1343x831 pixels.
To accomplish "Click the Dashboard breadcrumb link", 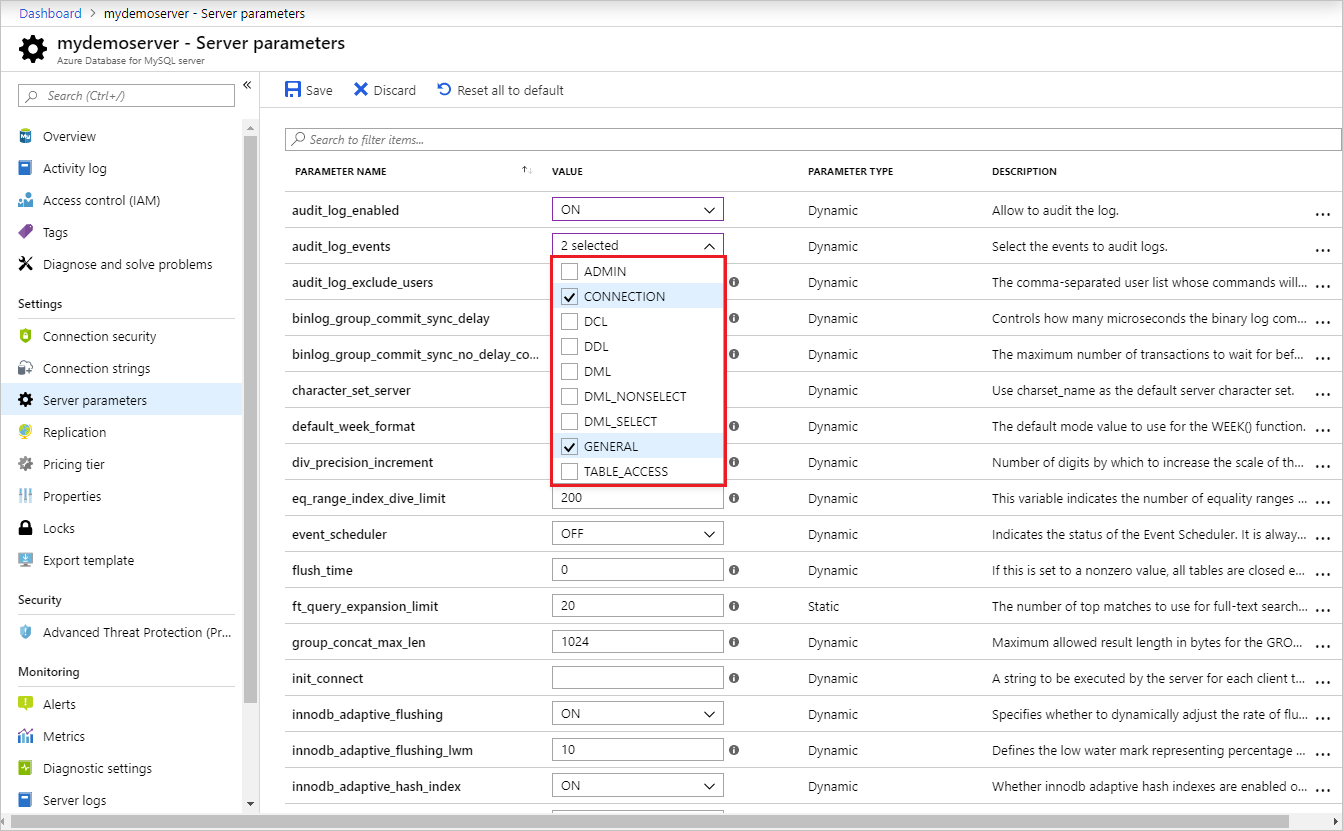I will [x=50, y=13].
